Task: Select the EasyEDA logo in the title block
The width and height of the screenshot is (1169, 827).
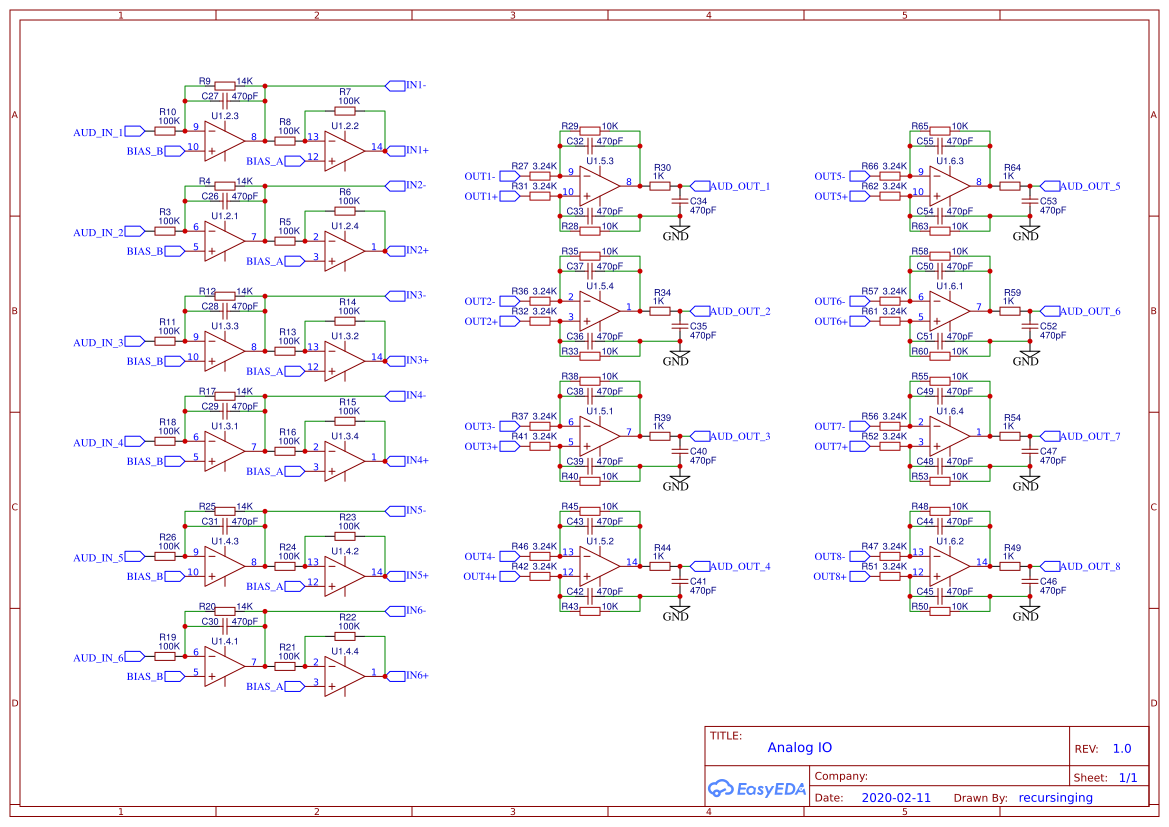Action: tap(757, 789)
